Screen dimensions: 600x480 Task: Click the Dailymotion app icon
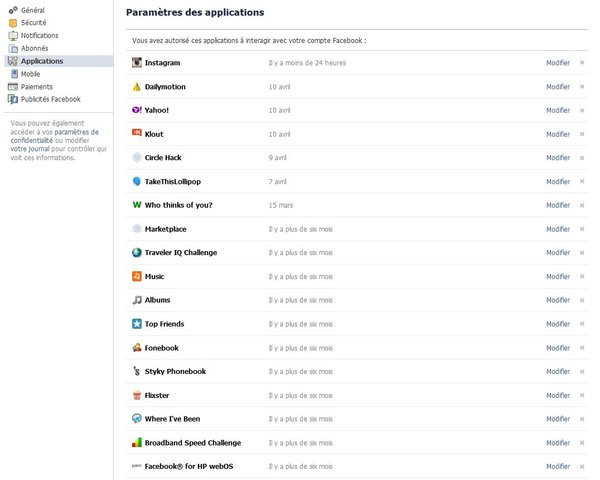(x=137, y=87)
